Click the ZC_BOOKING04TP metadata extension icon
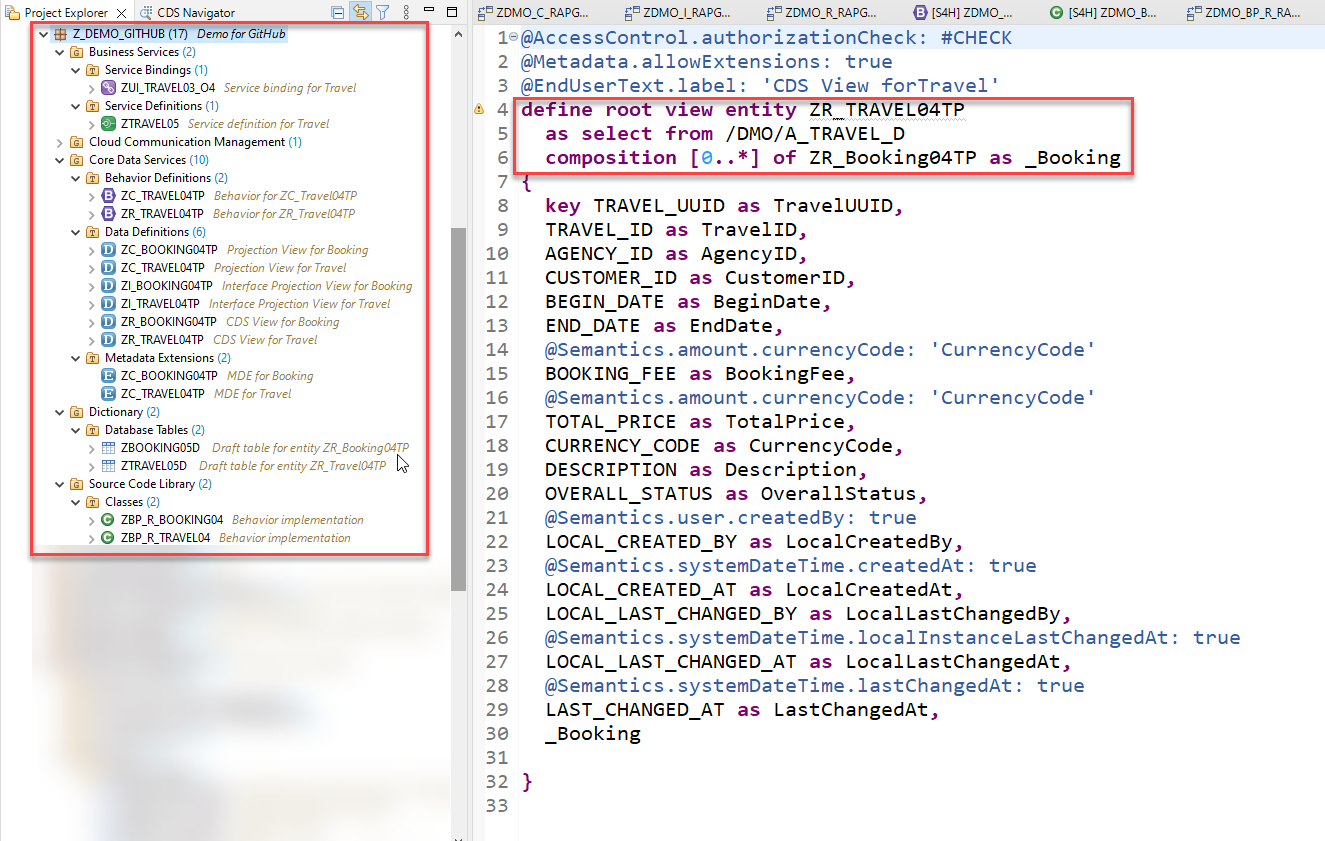The width and height of the screenshot is (1325, 841). tap(109, 376)
